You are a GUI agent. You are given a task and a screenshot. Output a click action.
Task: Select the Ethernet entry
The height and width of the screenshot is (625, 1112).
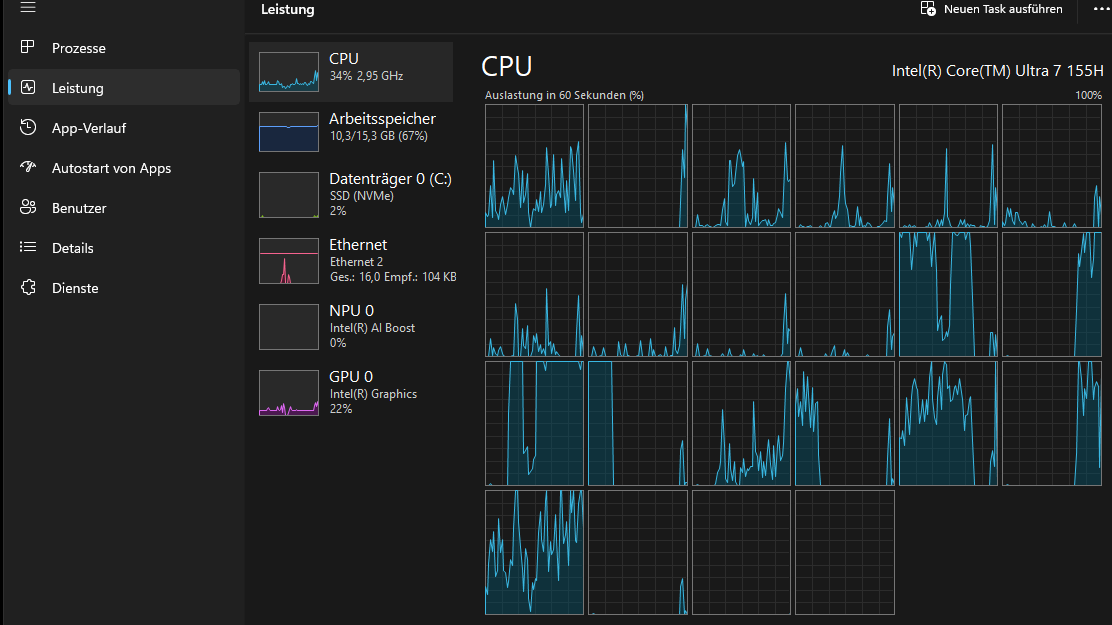tap(351, 260)
